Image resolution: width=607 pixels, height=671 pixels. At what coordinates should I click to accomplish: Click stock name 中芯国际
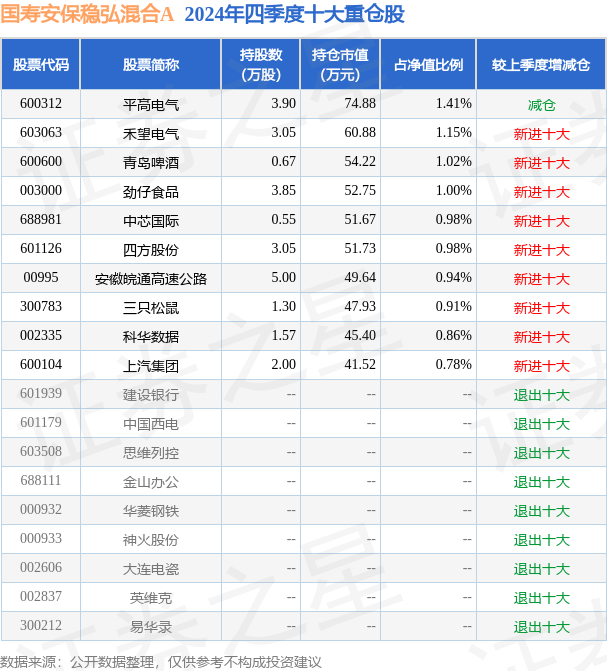[x=151, y=221]
